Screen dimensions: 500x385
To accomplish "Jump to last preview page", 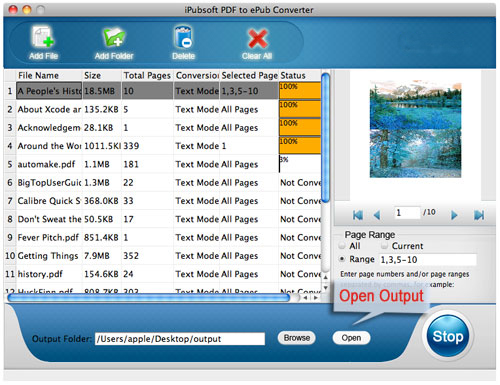I will [479, 215].
